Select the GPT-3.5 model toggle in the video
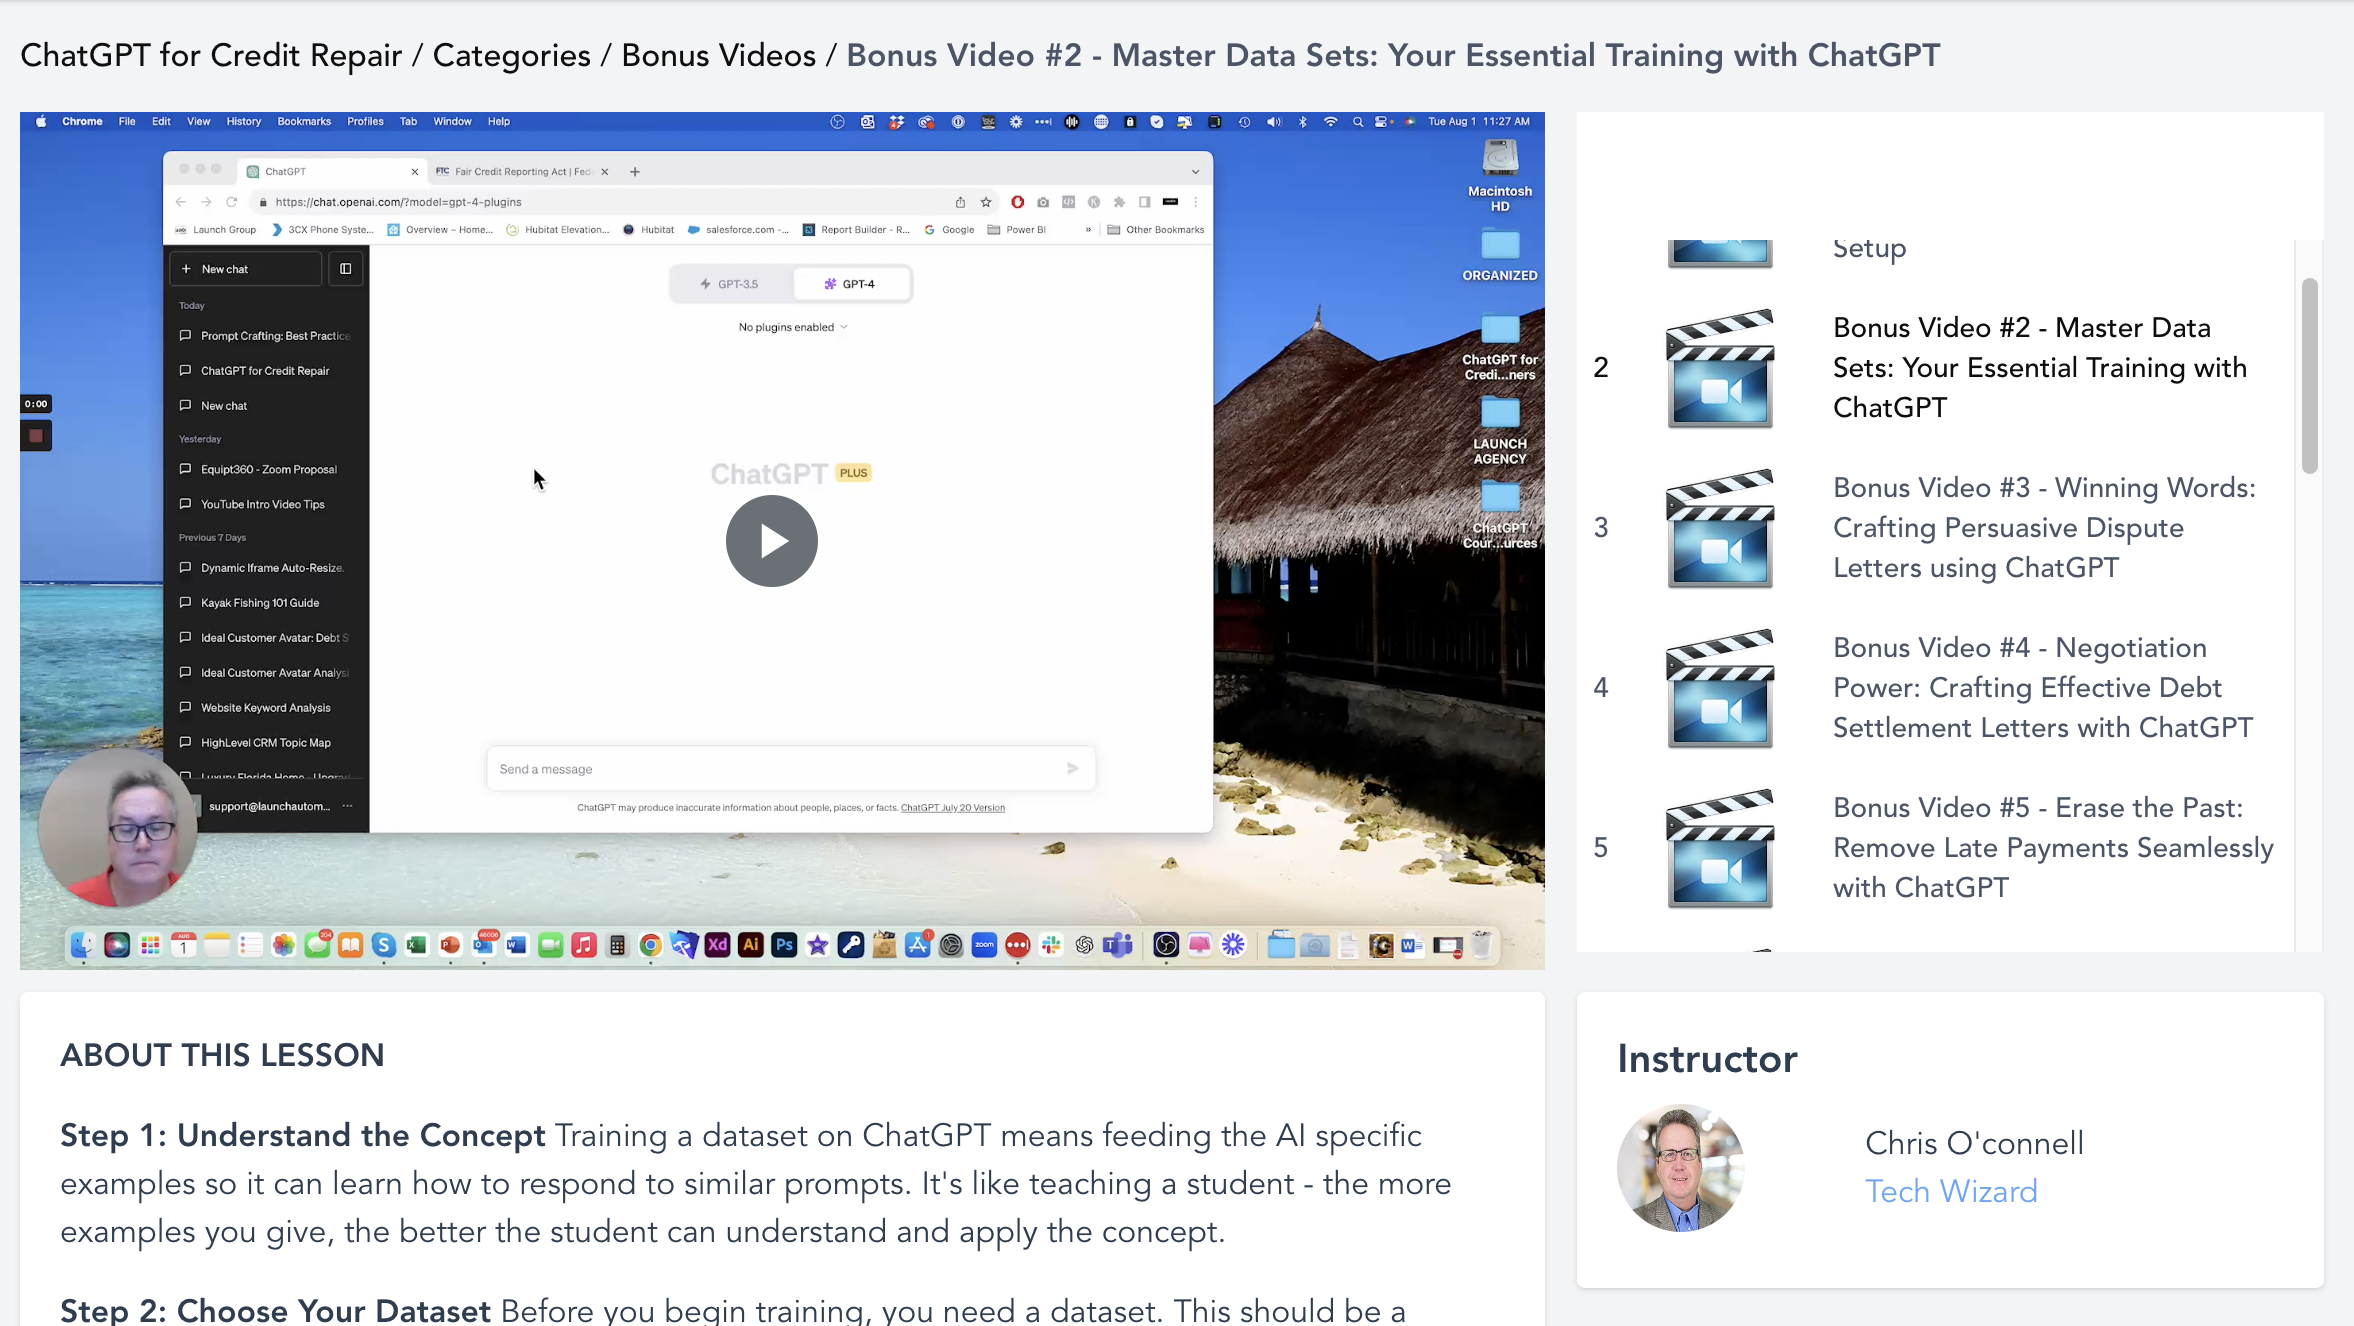The width and height of the screenshot is (2354, 1326). 731,284
